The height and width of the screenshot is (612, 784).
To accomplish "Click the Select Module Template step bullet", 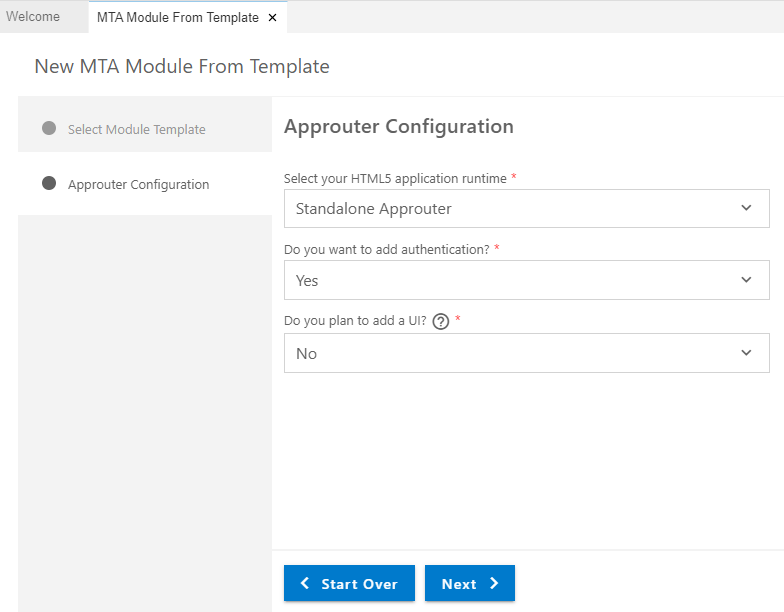I will [49, 128].
